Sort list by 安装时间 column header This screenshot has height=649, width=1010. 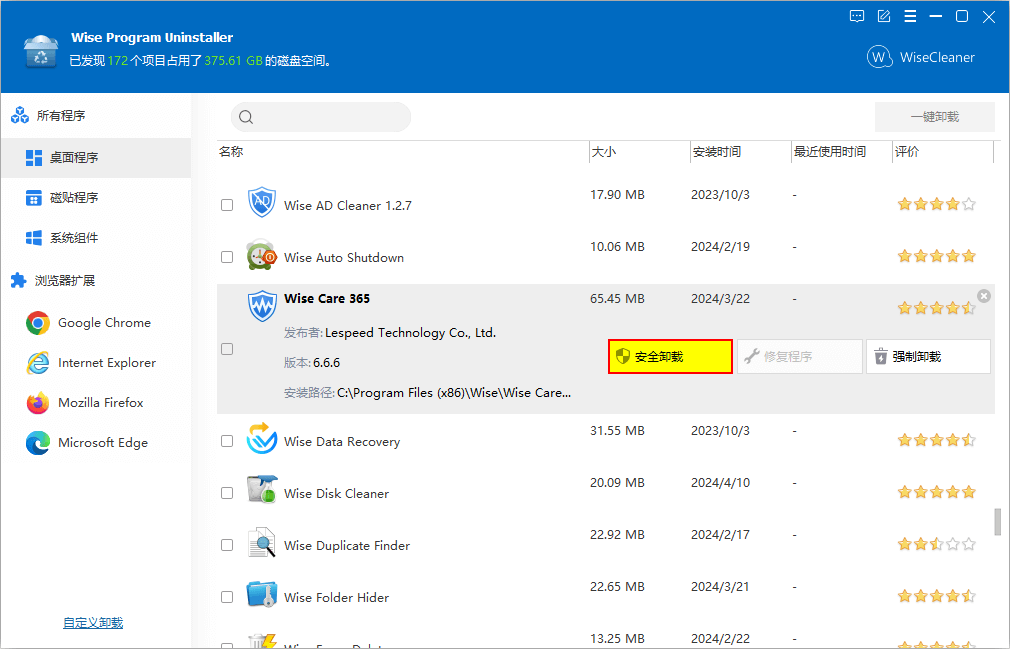[x=740, y=152]
